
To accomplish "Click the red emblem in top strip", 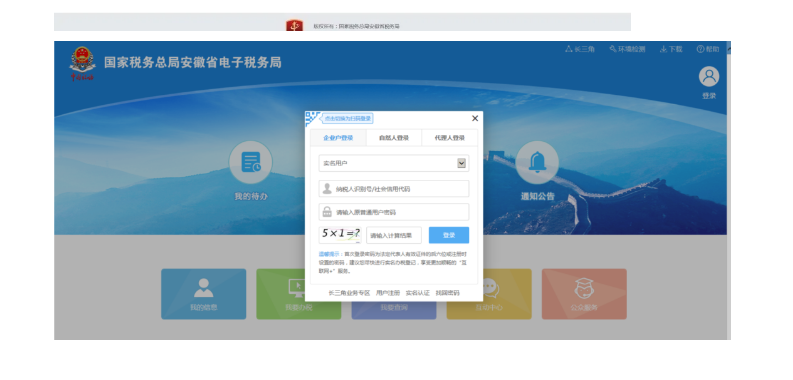I will click(294, 25).
